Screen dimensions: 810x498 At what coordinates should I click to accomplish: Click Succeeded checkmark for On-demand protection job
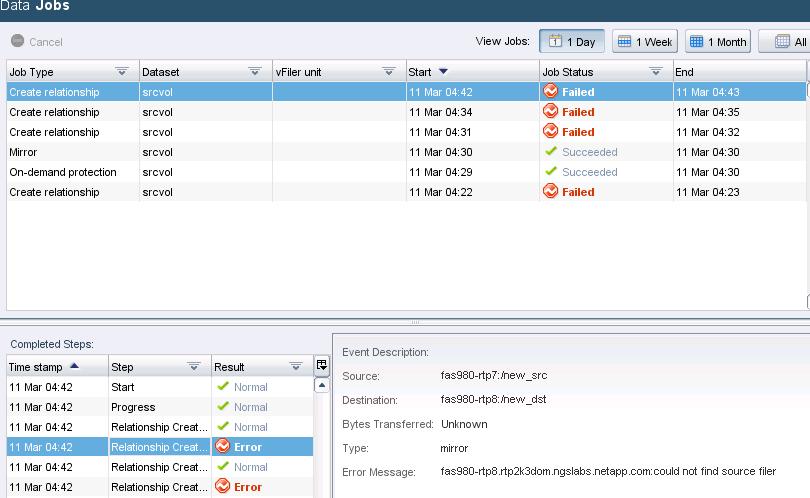551,171
